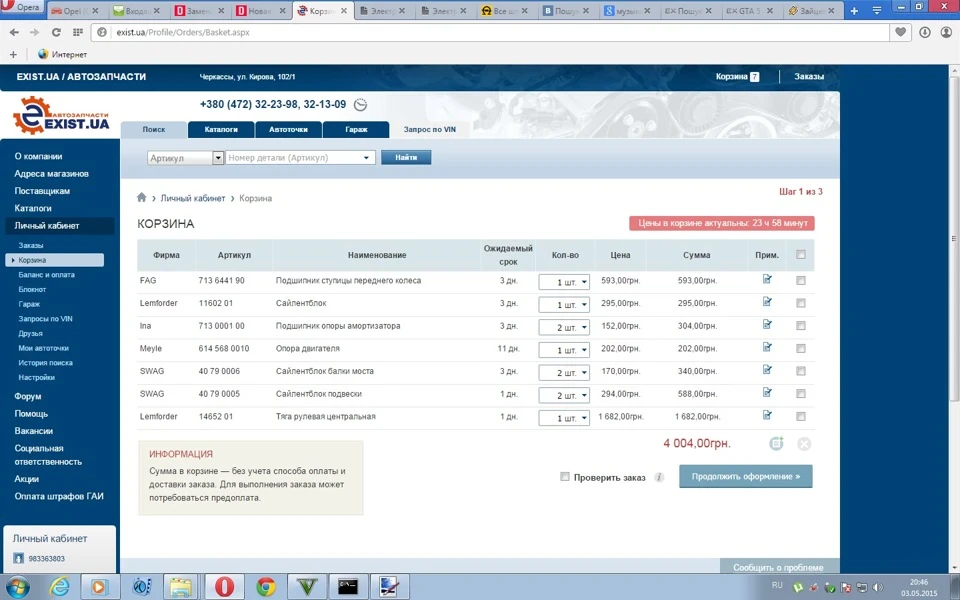Click the clear basket X icon

pyautogui.click(x=804, y=444)
